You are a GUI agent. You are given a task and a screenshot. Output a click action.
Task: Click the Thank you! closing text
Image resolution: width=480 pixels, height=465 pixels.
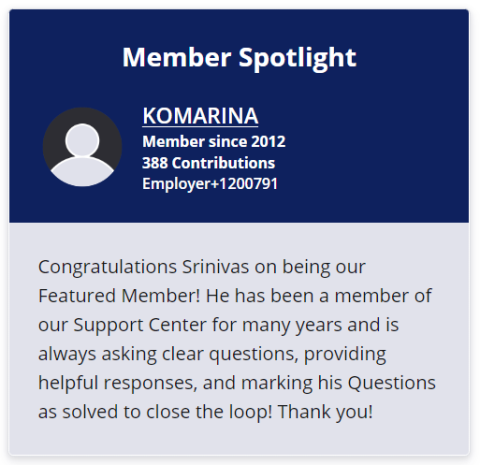pyautogui.click(x=325, y=412)
